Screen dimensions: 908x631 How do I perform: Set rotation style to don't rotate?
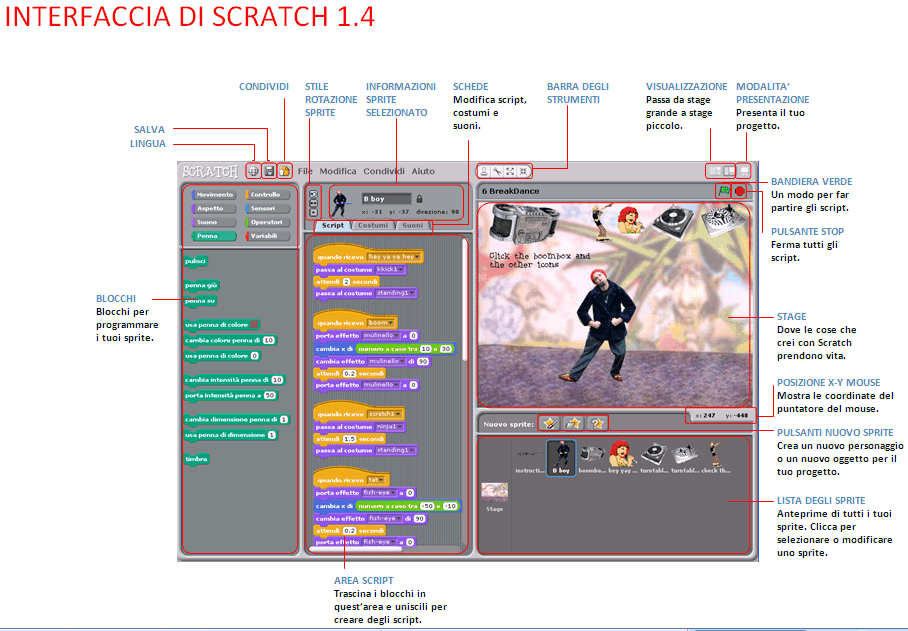point(313,212)
